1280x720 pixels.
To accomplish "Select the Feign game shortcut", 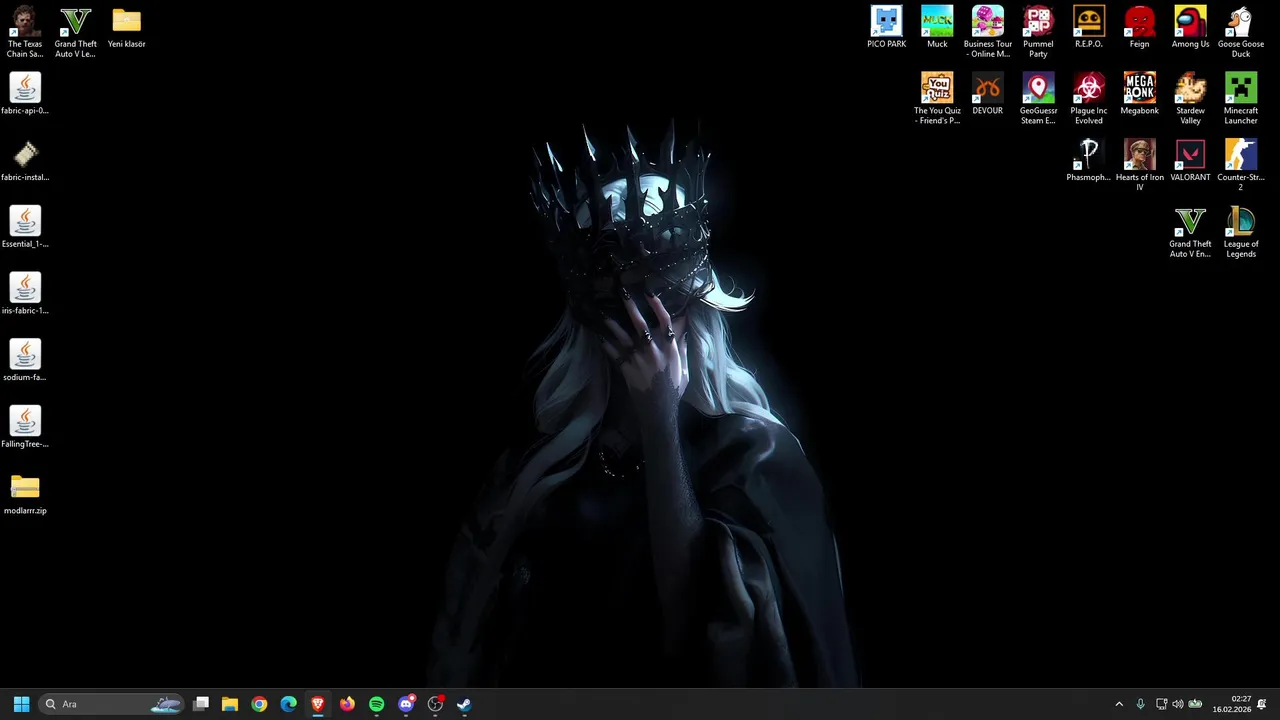I will pos(1139,28).
